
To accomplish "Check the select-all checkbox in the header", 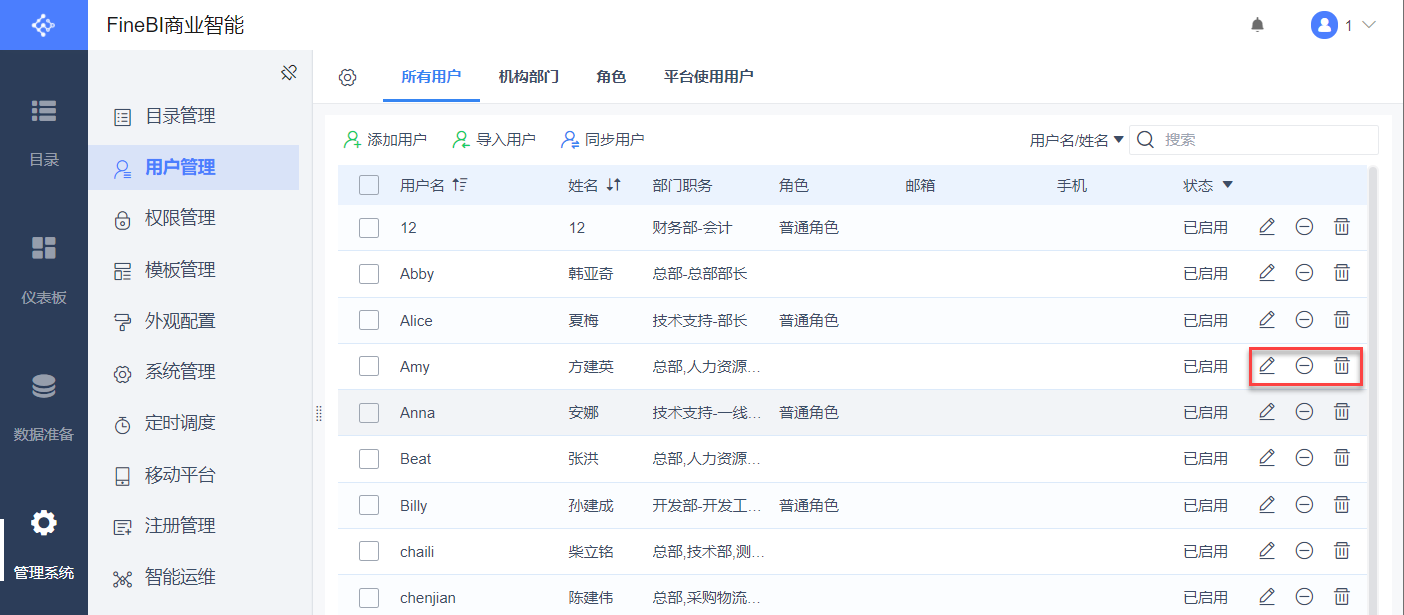I will pyautogui.click(x=369, y=185).
